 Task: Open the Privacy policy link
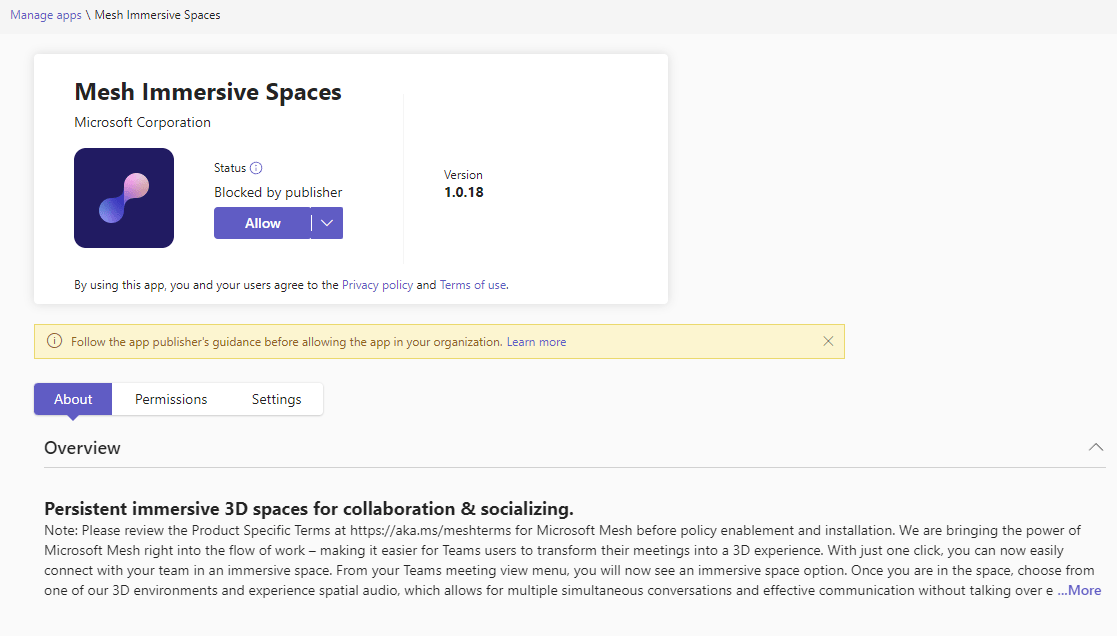click(x=377, y=285)
